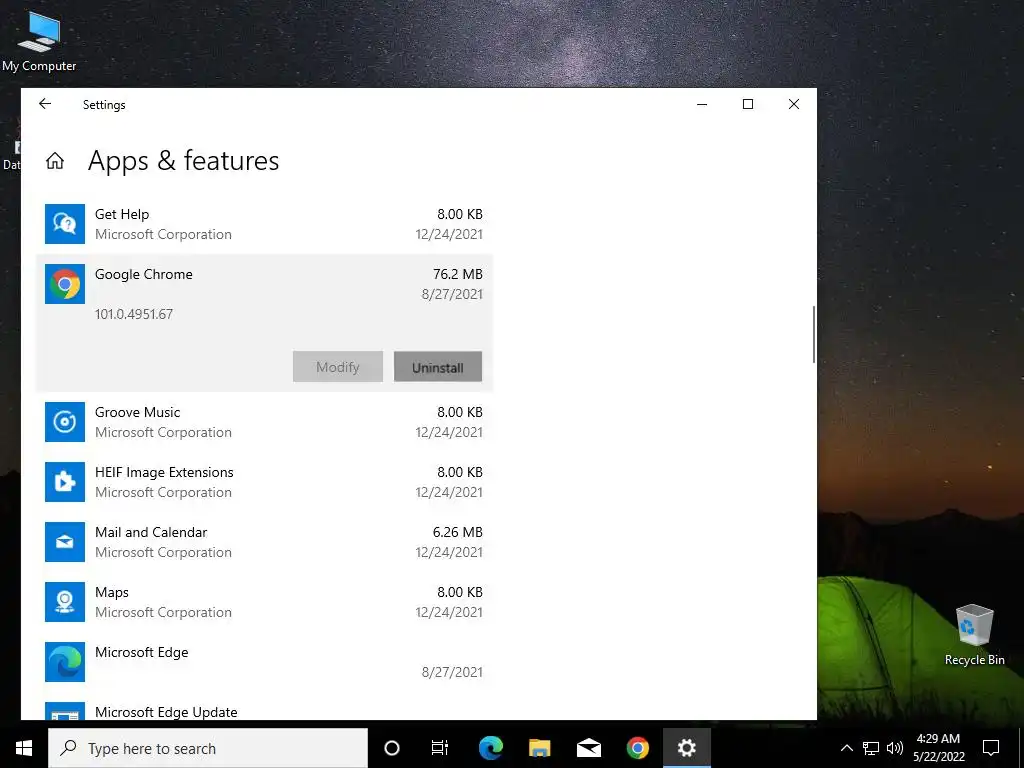Click the Uninstall button for Chrome
The width and height of the screenshot is (1024, 768).
(438, 367)
